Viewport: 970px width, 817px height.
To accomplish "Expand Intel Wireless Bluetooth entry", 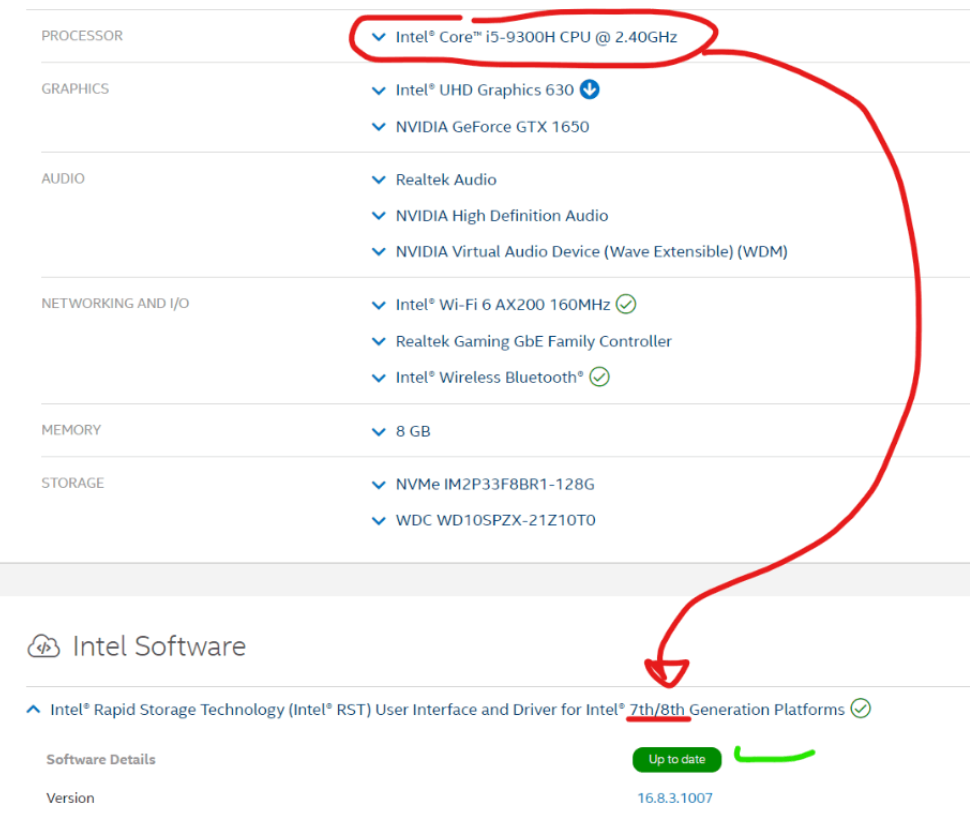I will click(379, 378).
